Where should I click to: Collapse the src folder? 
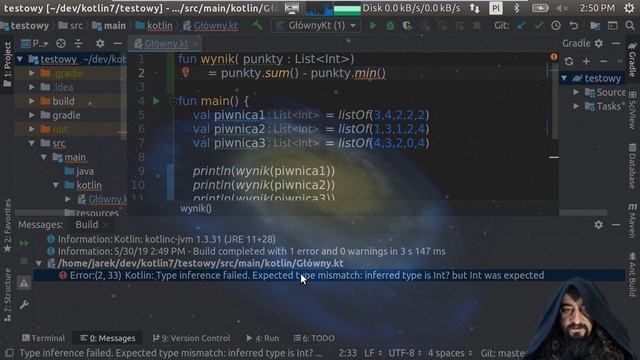click(x=32, y=143)
